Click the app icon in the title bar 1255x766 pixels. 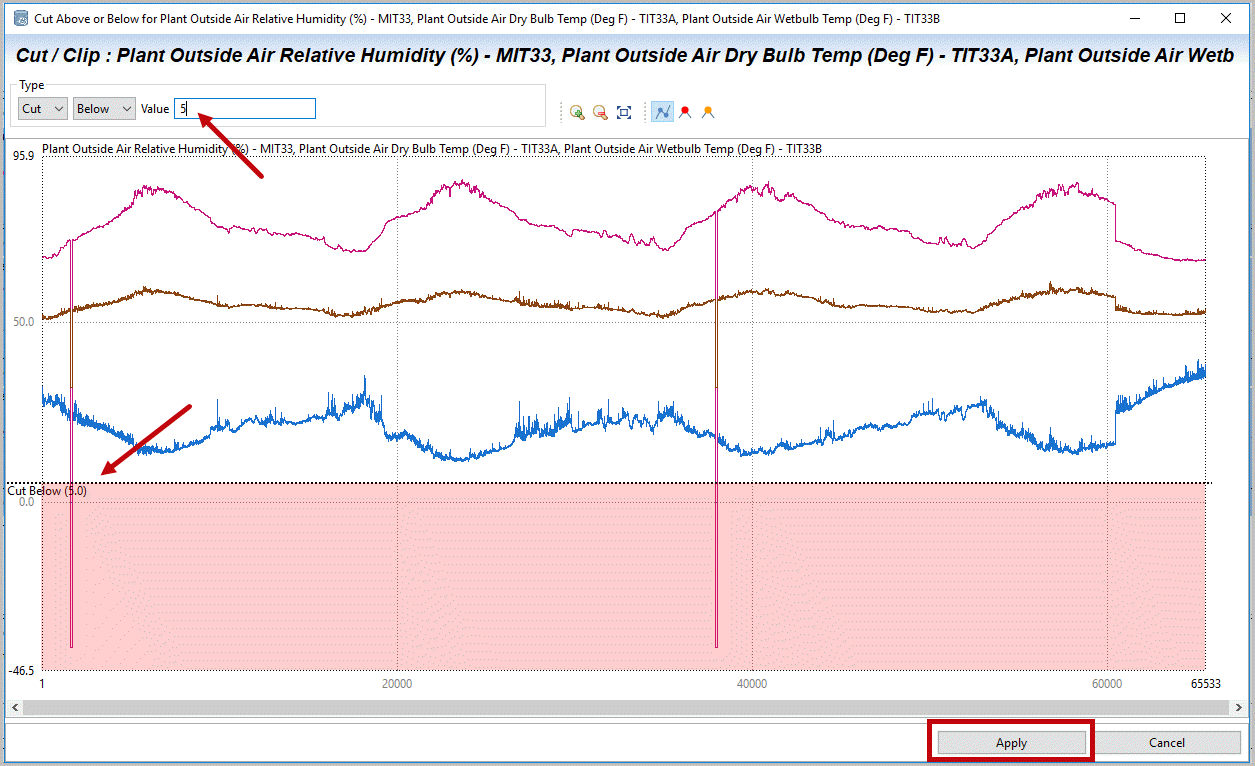pyautogui.click(x=20, y=19)
